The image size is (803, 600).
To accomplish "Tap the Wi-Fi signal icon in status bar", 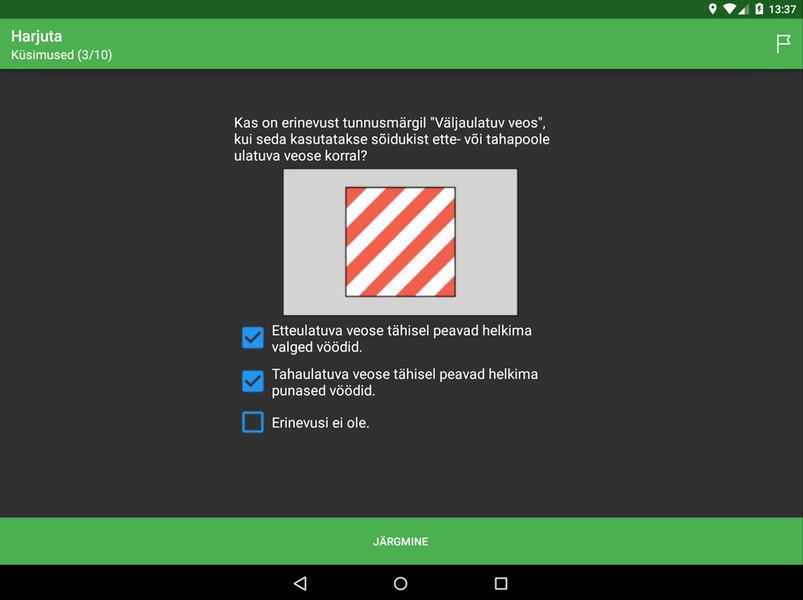I will (729, 9).
